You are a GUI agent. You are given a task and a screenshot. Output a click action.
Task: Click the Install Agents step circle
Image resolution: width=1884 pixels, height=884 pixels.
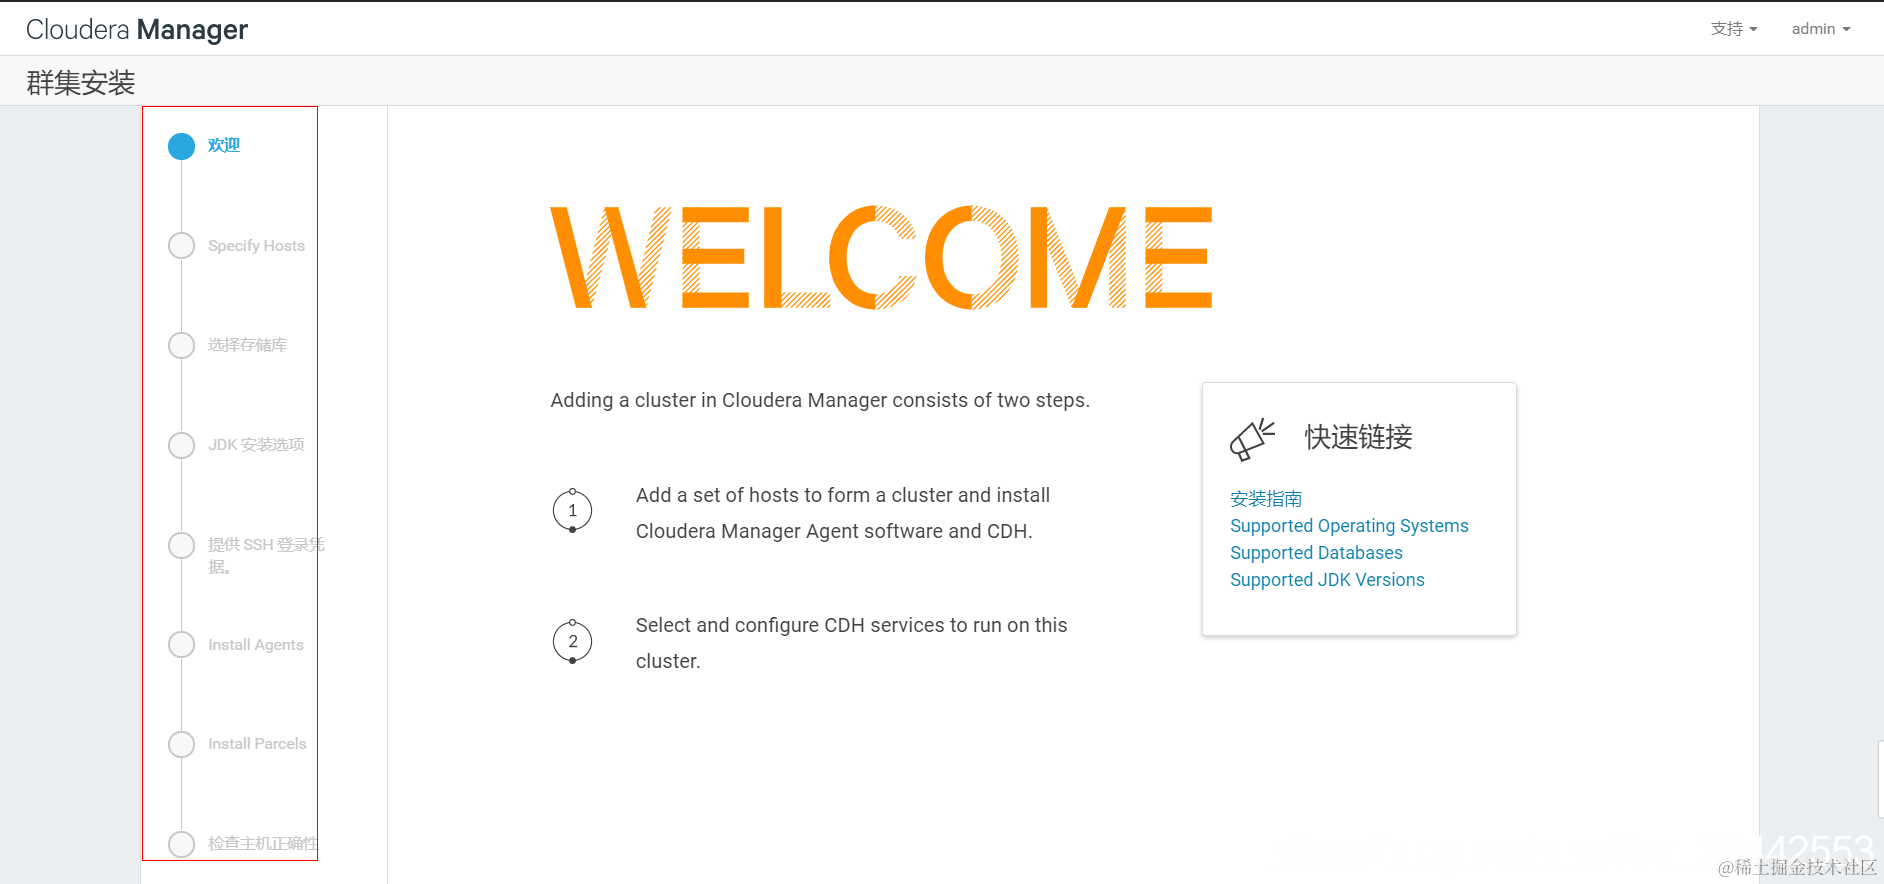click(x=181, y=645)
